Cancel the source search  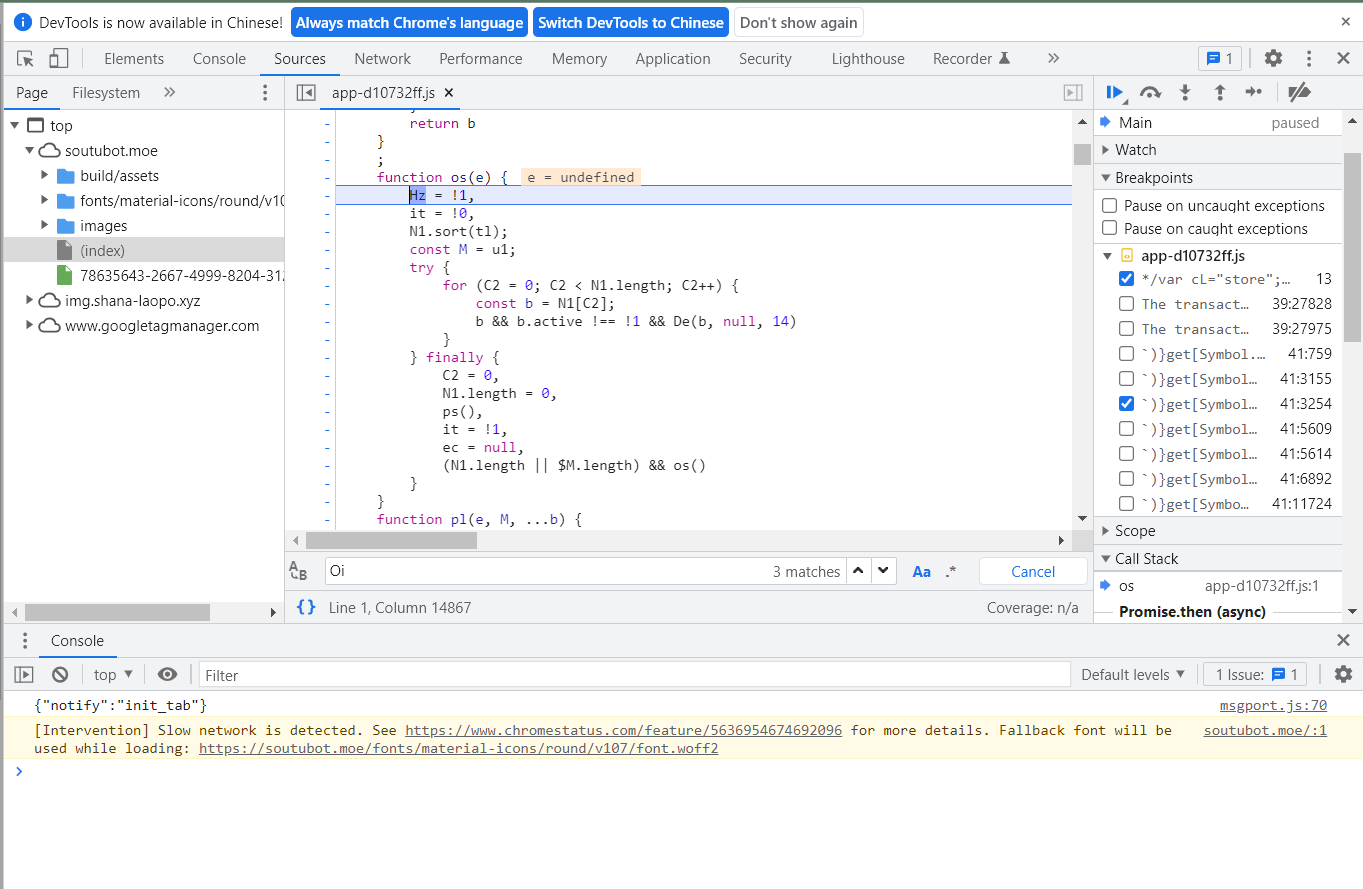[x=1033, y=572]
